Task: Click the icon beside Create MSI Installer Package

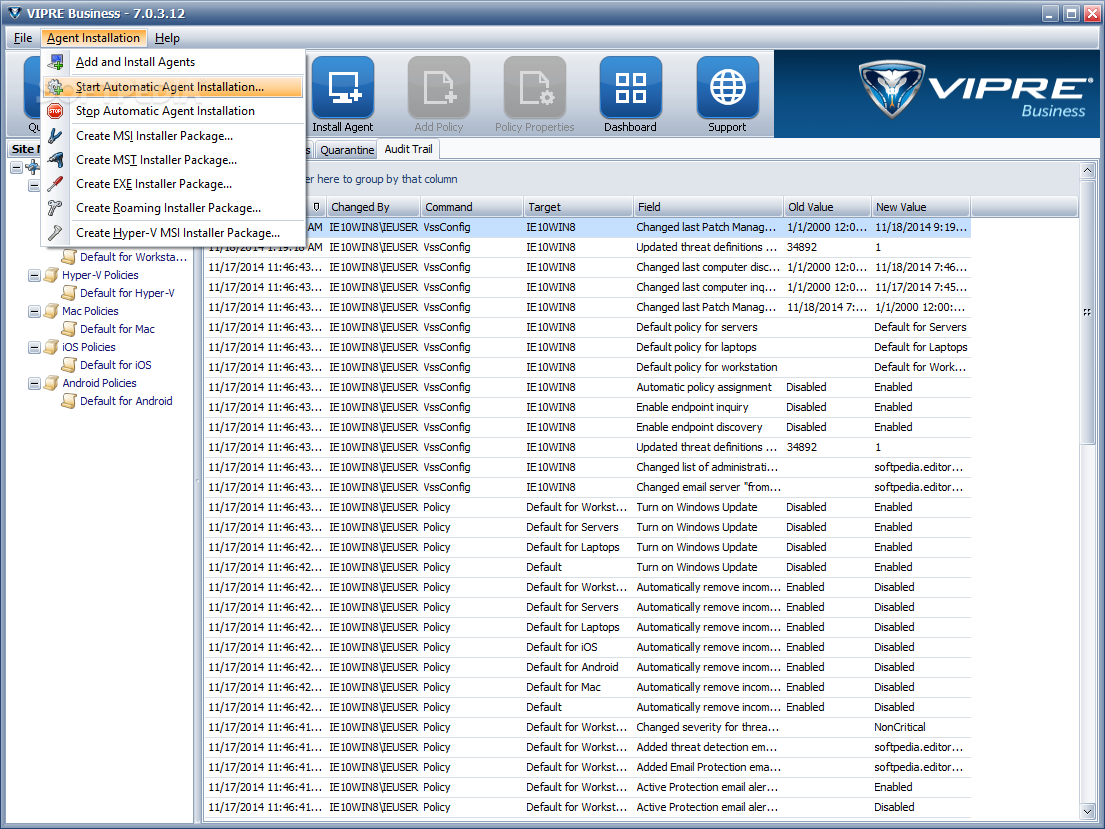Action: pos(56,135)
